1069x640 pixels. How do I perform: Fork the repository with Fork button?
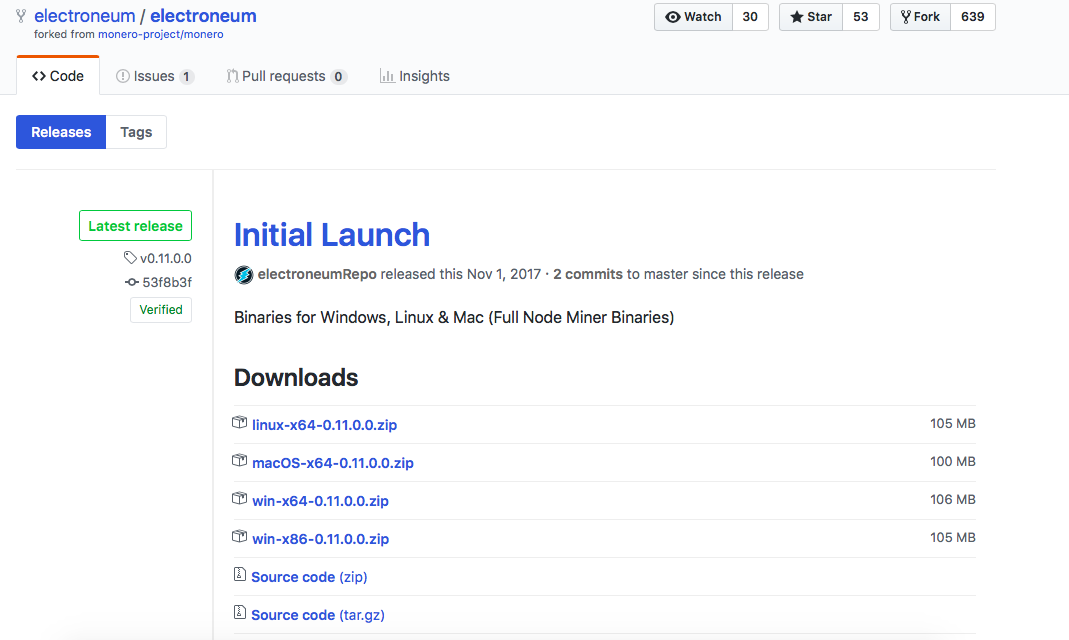pyautogui.click(x=920, y=17)
